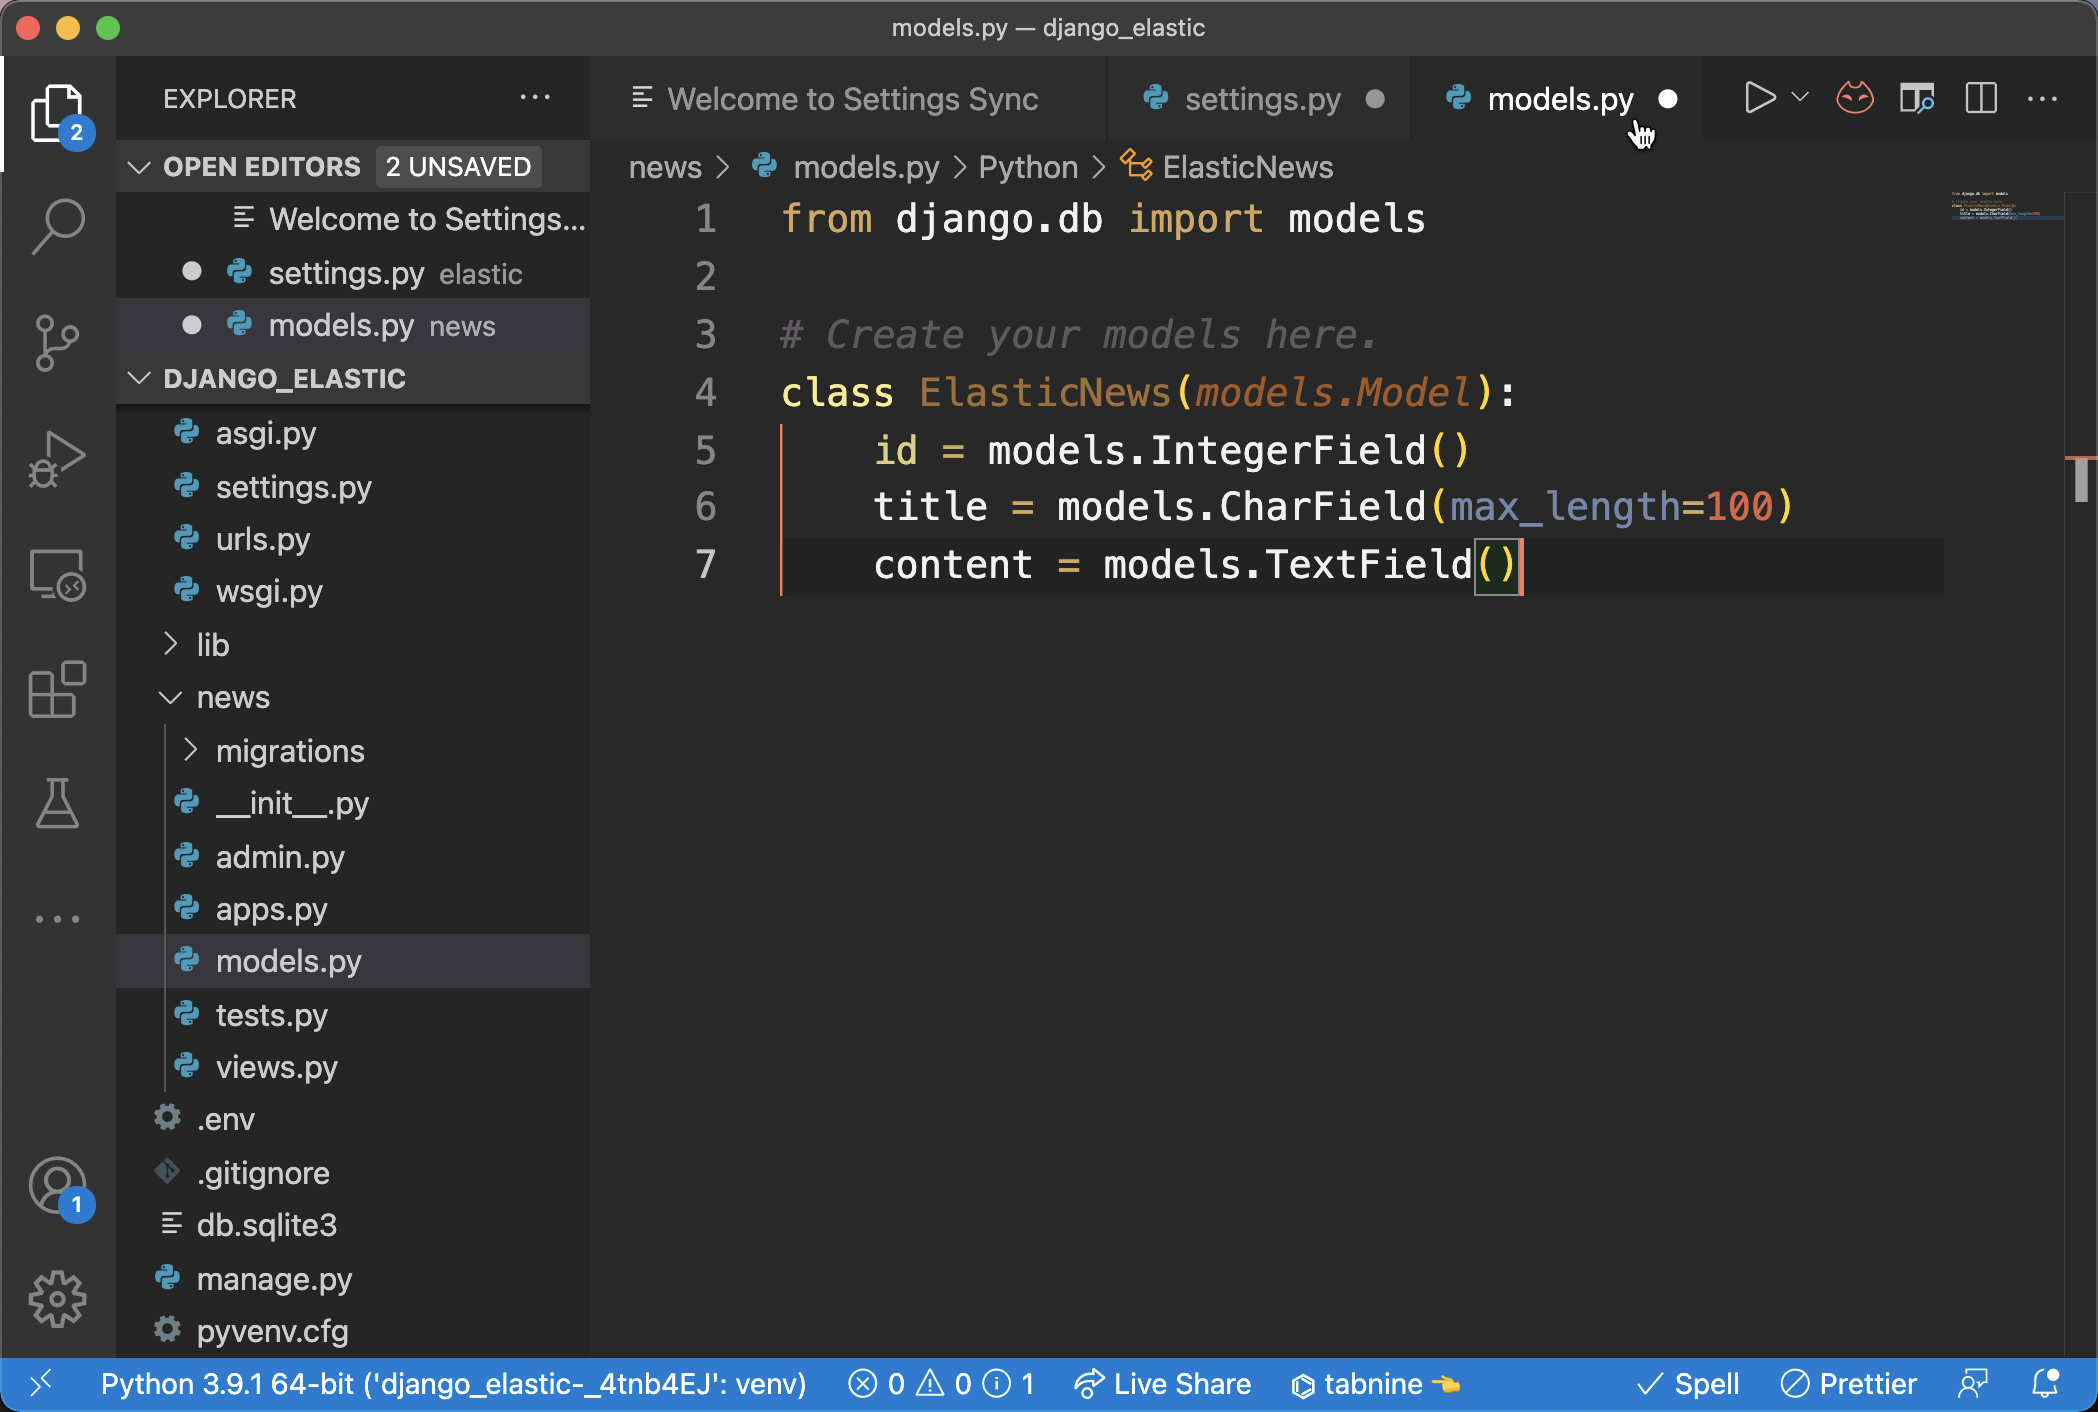Open the Search panel in the activity bar
Image resolution: width=2098 pixels, height=1412 pixels.
tap(57, 225)
